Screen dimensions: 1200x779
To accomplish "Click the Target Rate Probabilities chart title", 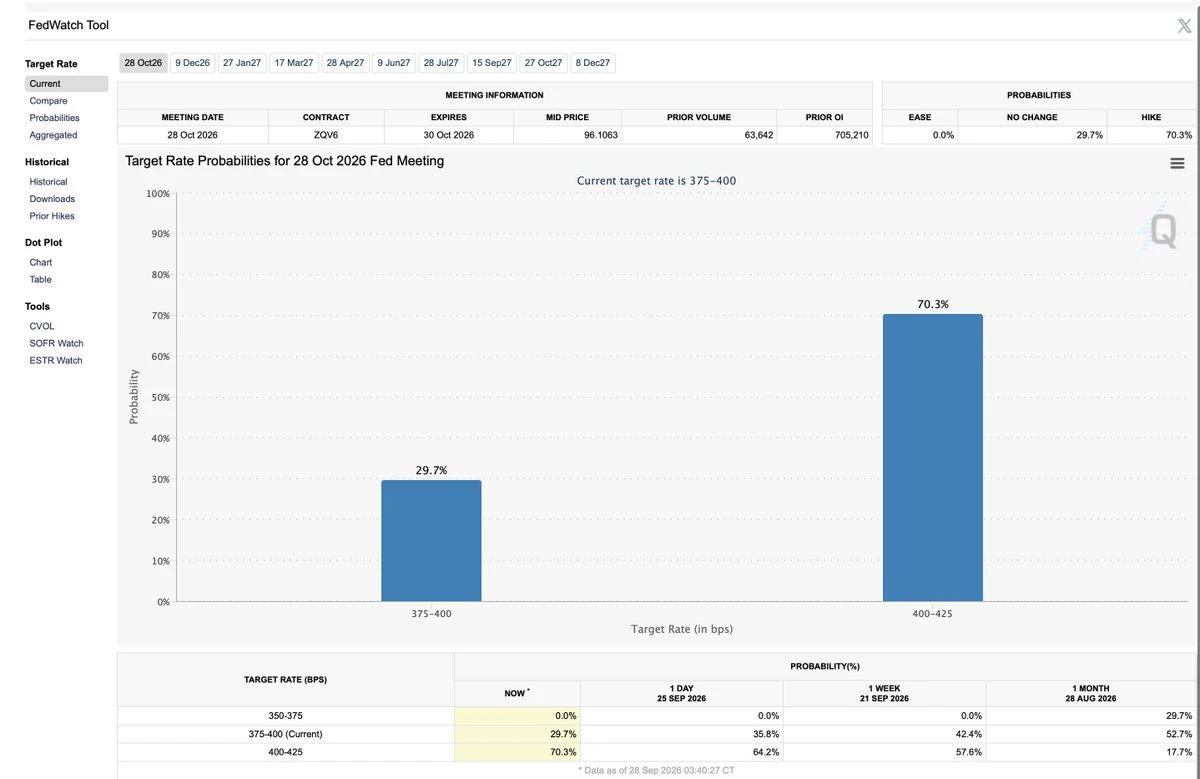I will click(285, 160).
